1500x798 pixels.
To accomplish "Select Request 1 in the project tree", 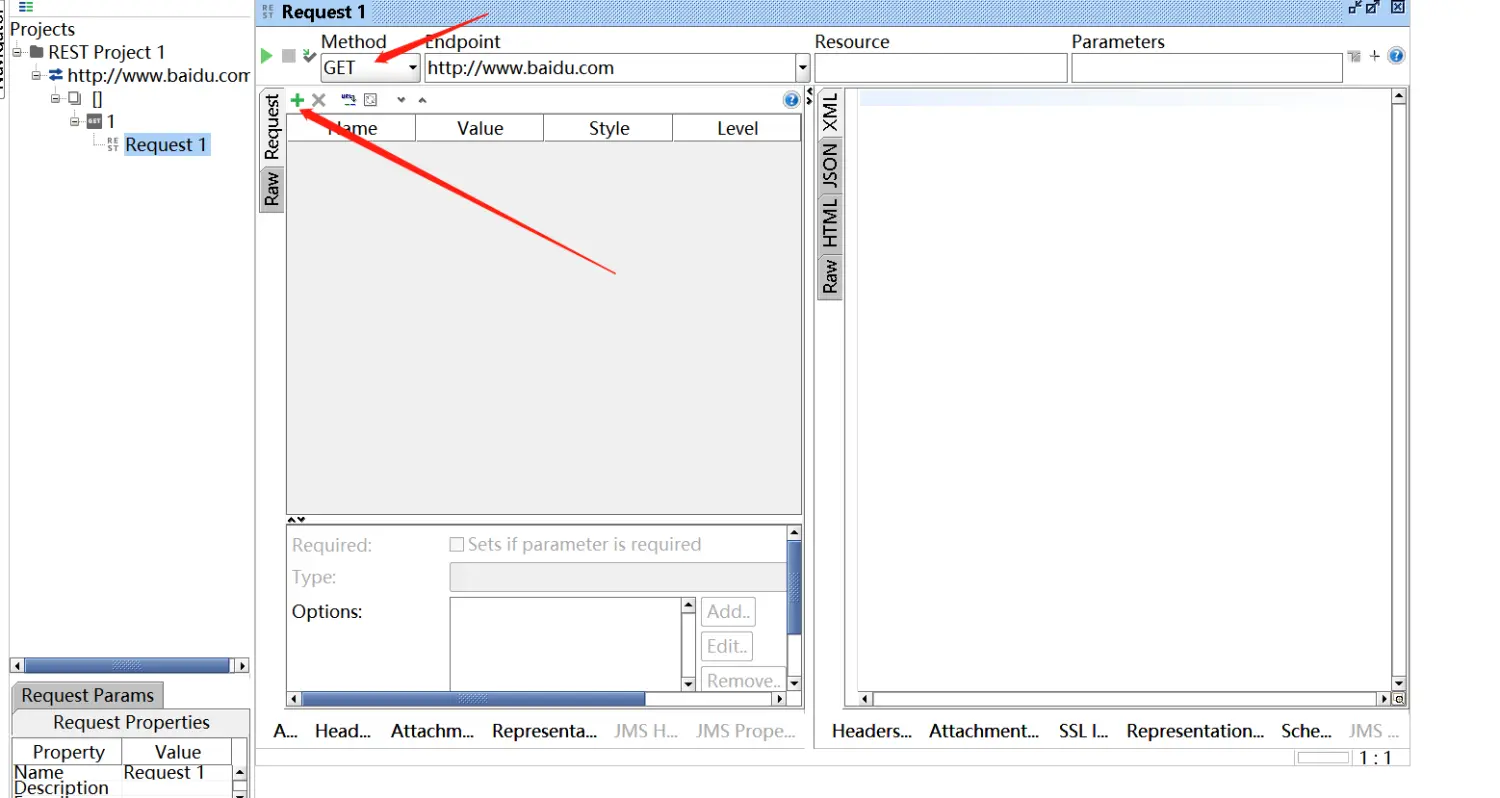I will click(166, 144).
